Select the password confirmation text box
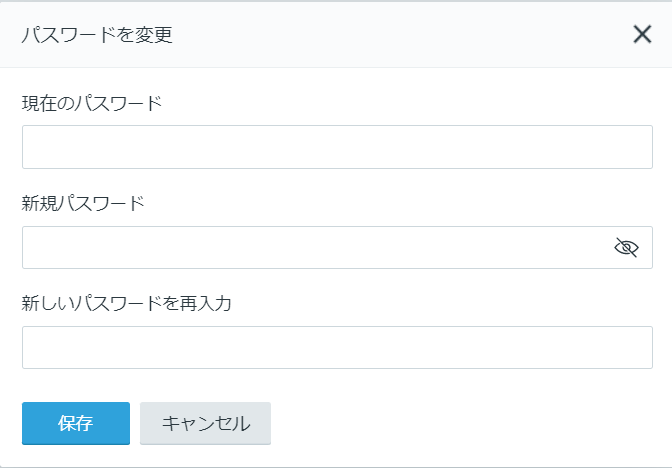 [x=337, y=347]
